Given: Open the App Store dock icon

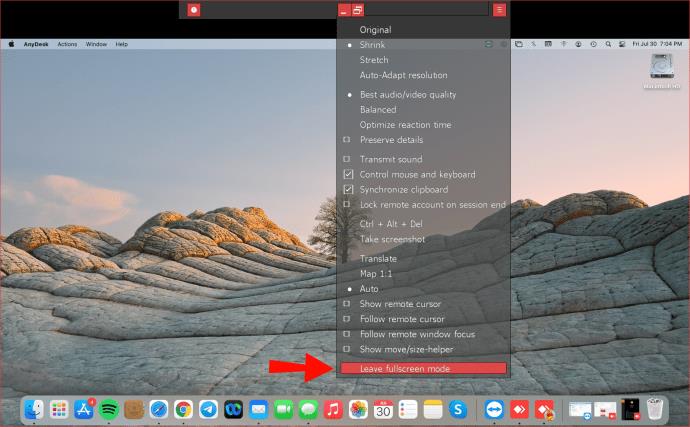Looking at the screenshot, I should coord(84,409).
